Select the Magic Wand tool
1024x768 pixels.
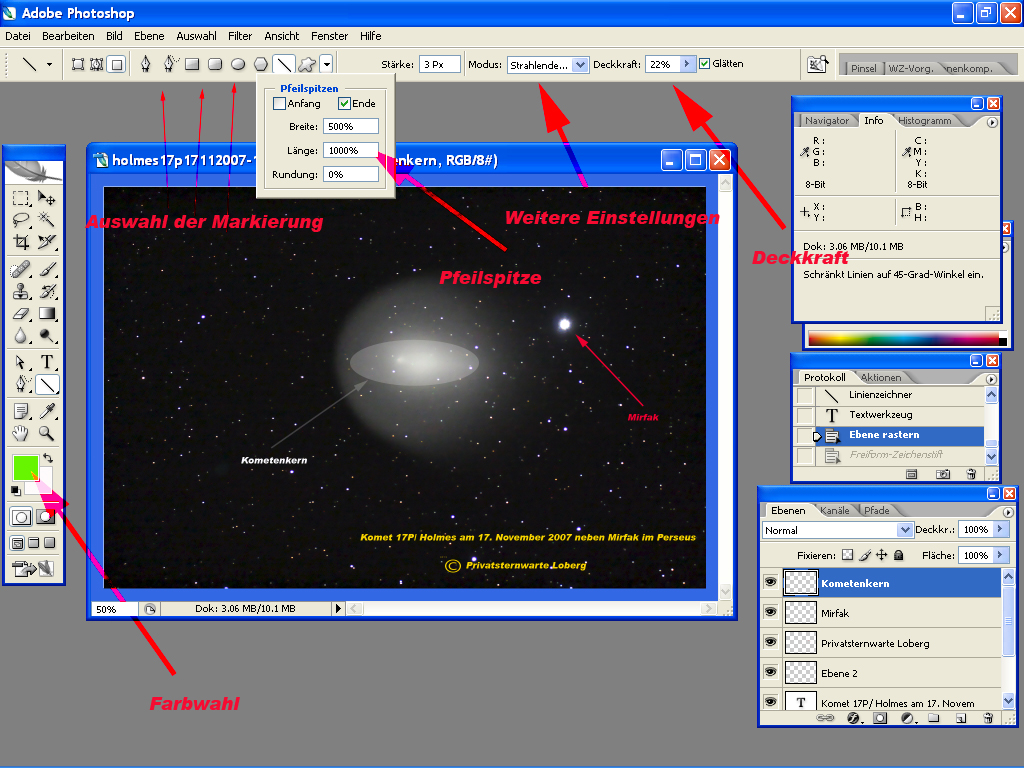click(46, 219)
